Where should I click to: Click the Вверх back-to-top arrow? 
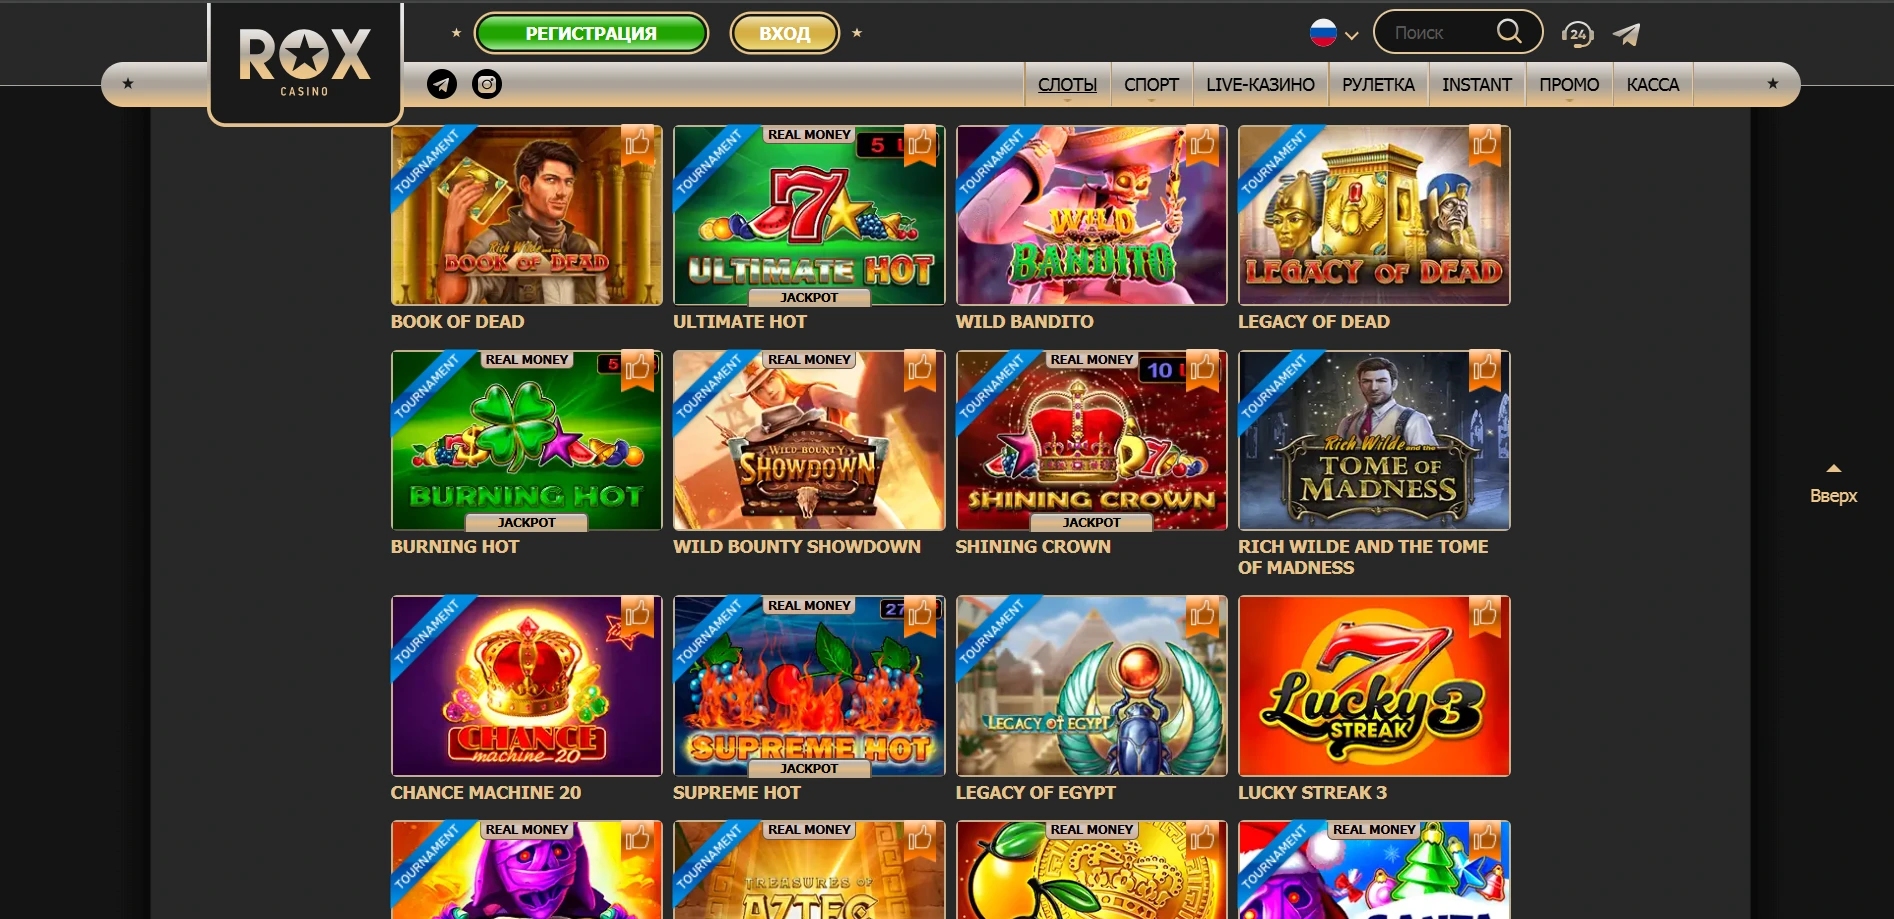click(x=1833, y=484)
